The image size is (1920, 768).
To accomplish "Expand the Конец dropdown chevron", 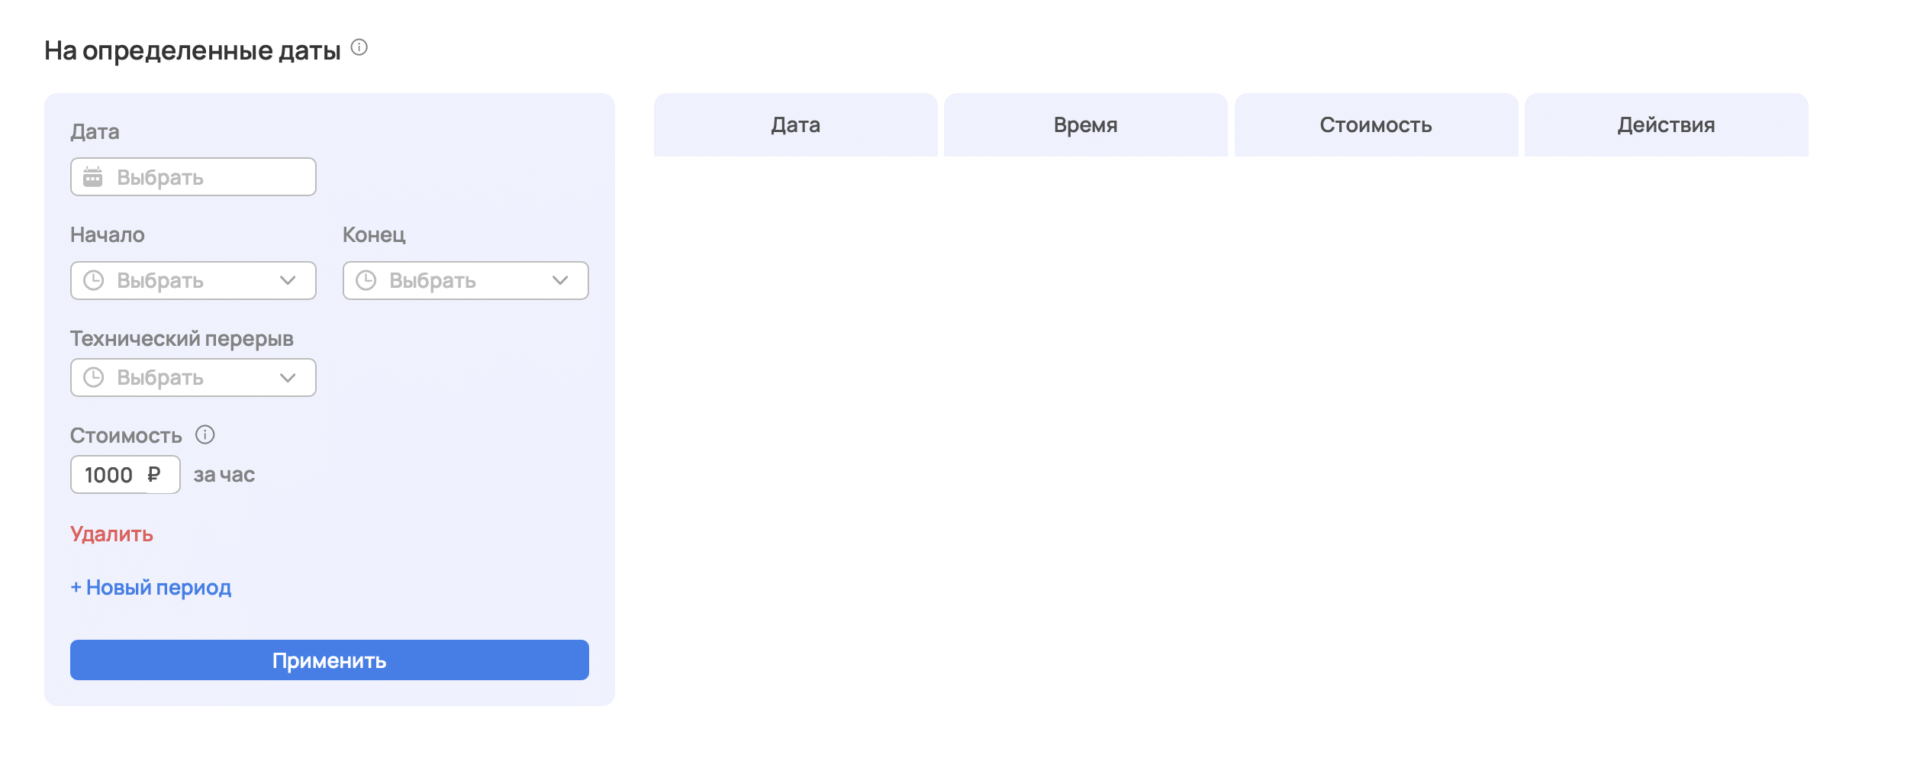I will point(560,281).
